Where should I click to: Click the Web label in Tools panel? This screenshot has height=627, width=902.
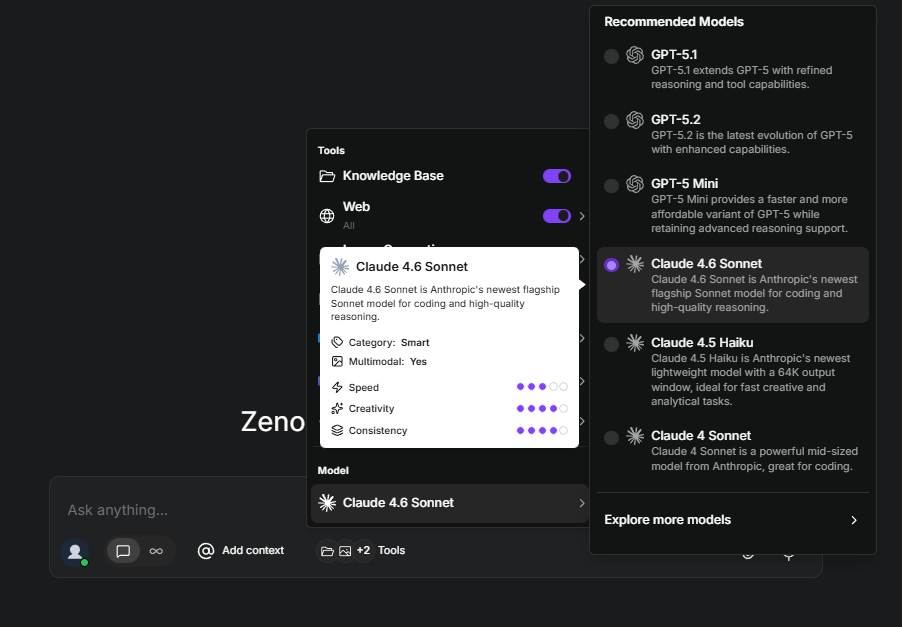point(357,207)
